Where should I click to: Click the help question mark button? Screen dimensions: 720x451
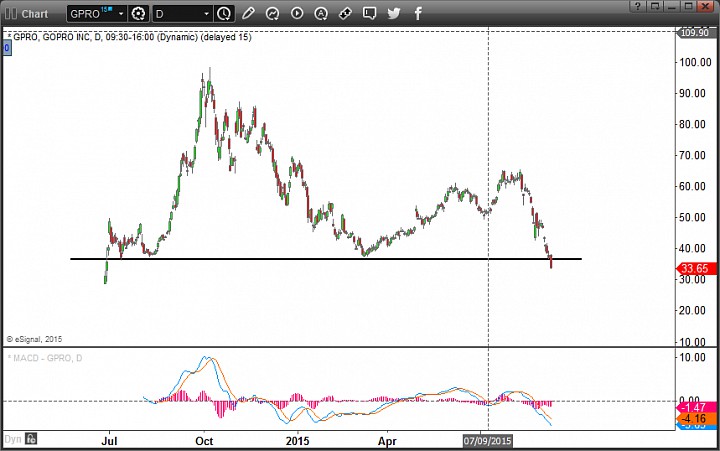coord(638,6)
